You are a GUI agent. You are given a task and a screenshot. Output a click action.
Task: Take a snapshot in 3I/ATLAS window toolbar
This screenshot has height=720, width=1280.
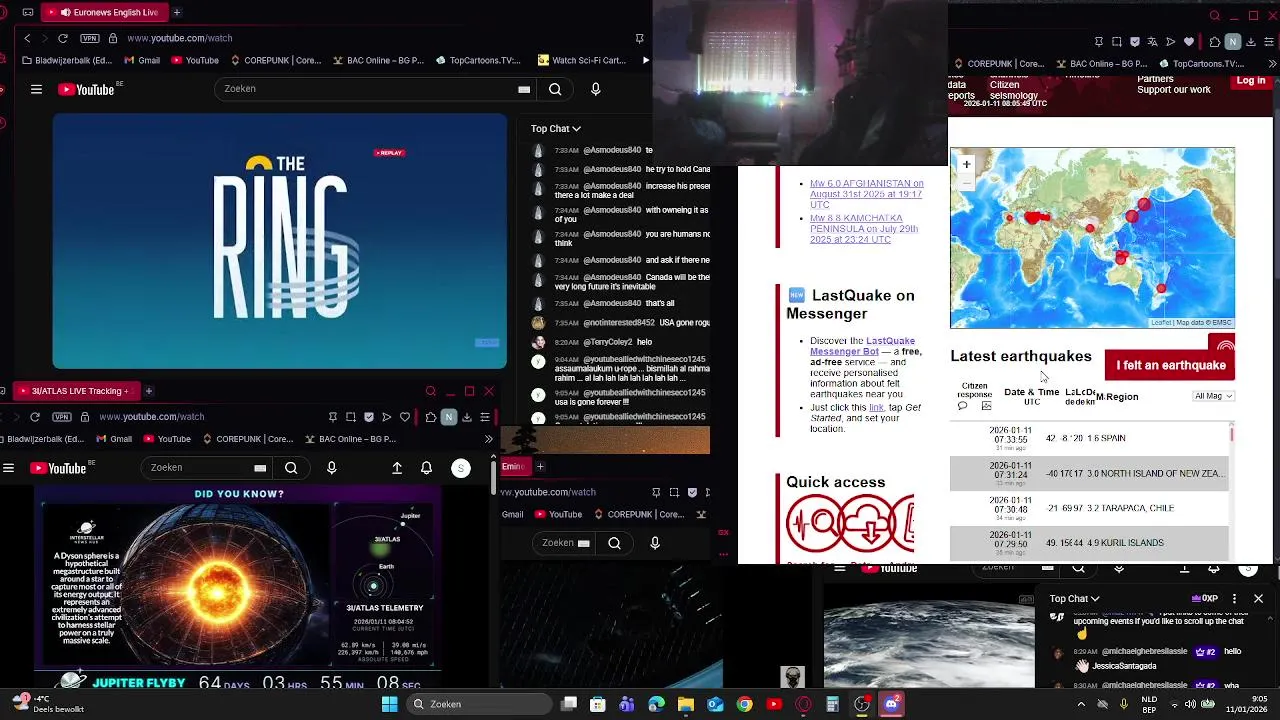click(x=351, y=417)
